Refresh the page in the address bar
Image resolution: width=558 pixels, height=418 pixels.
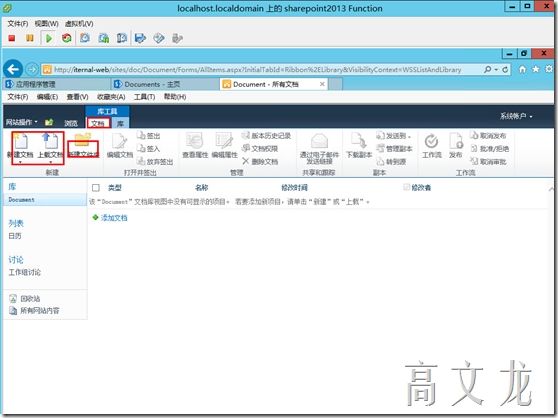(x=505, y=70)
